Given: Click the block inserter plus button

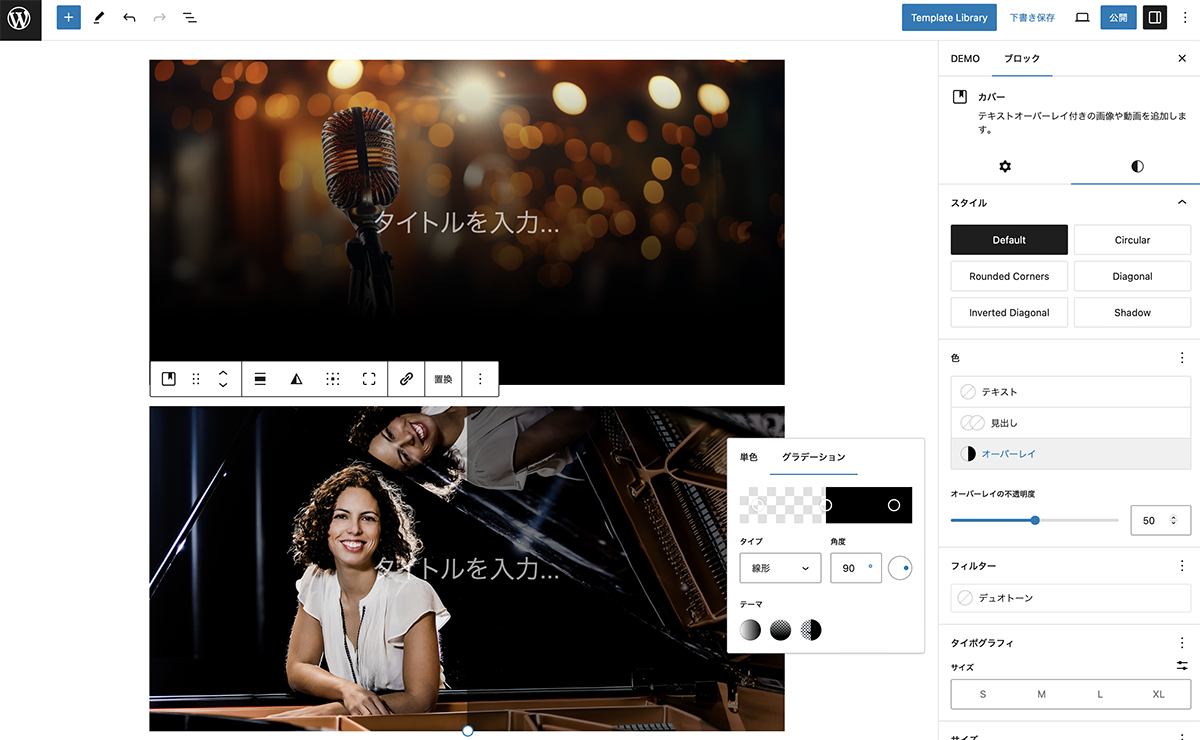Looking at the screenshot, I should pos(68,18).
